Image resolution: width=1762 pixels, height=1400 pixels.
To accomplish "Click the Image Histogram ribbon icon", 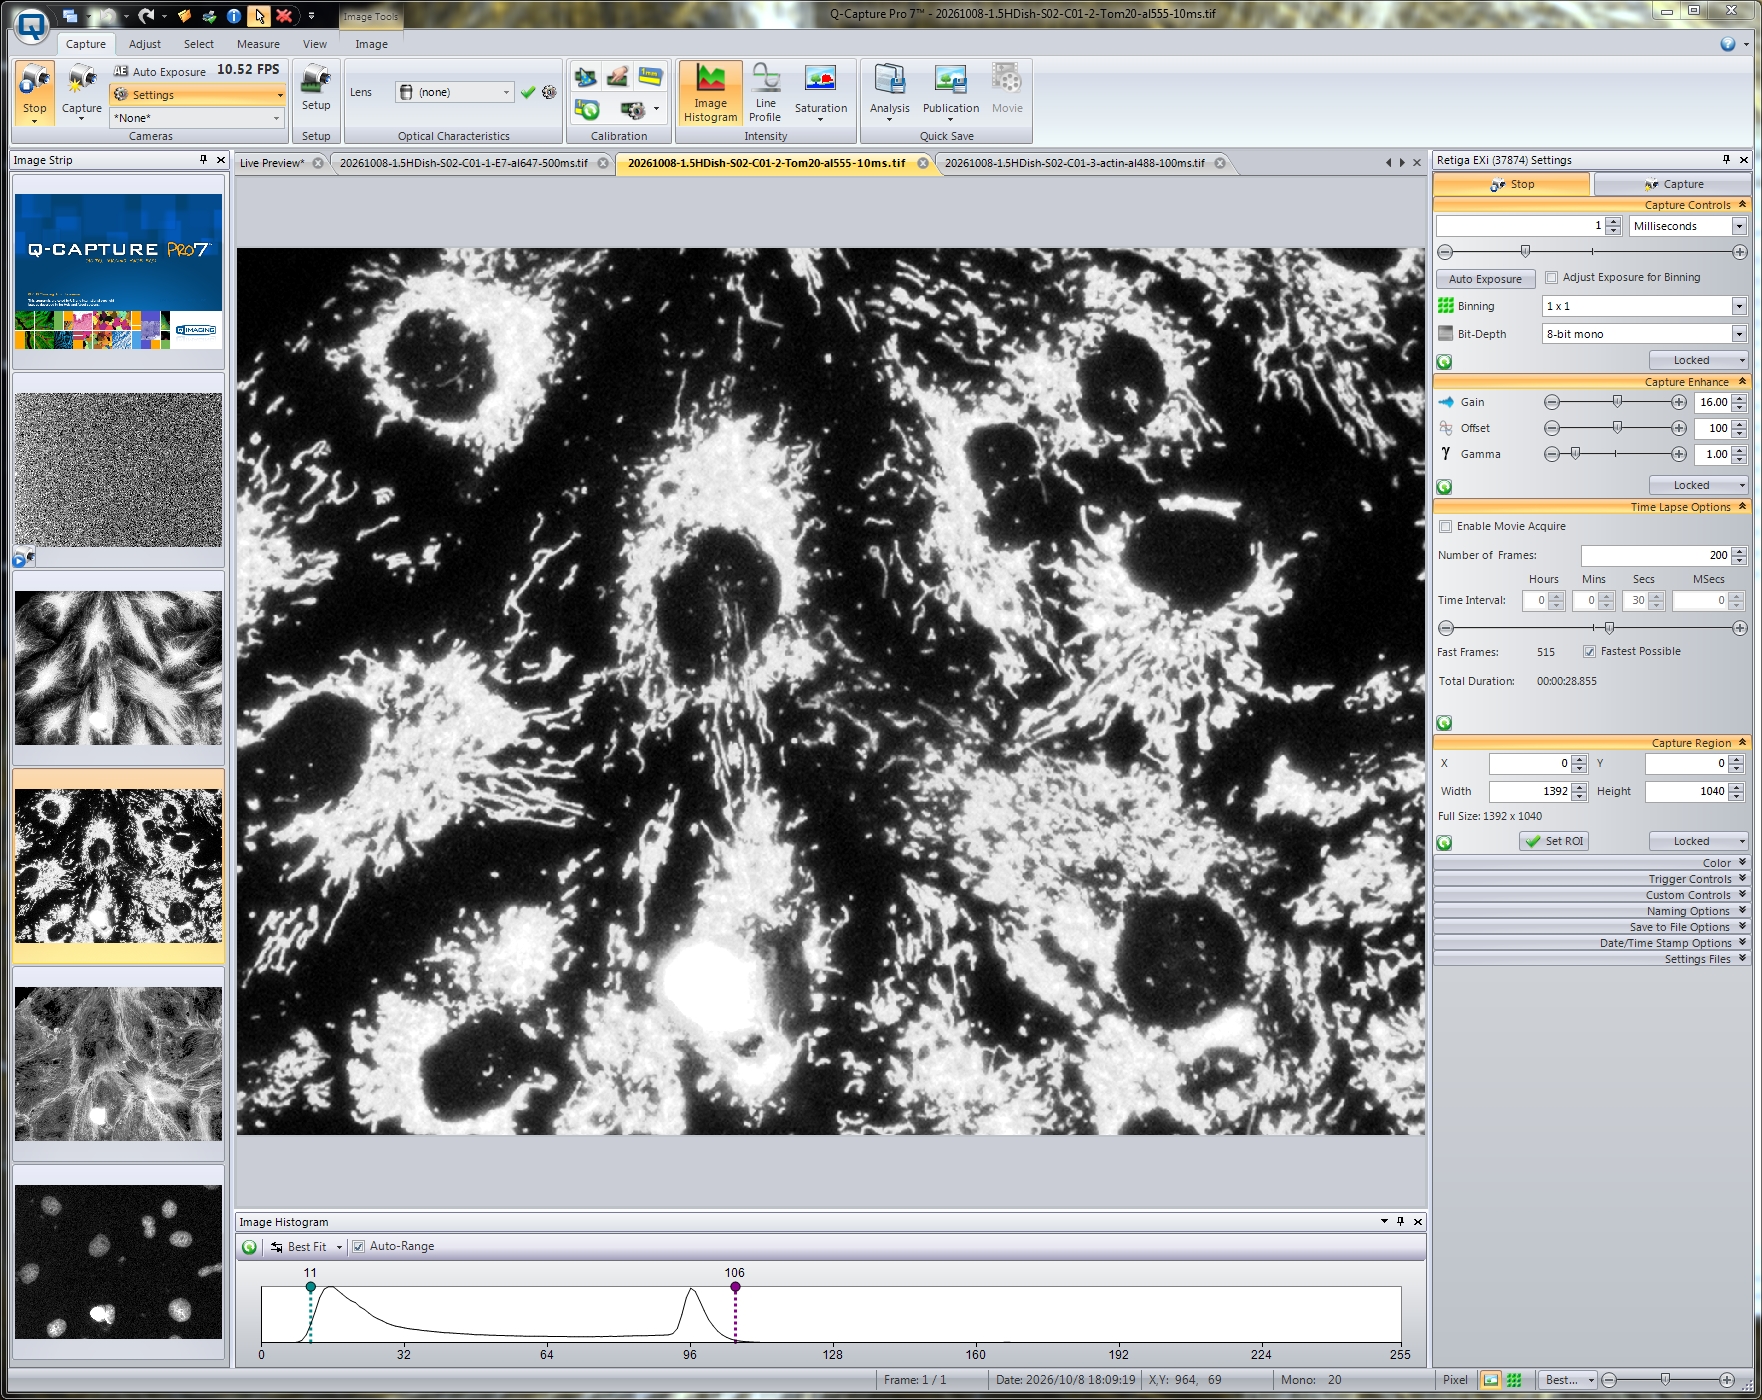I will pos(710,92).
